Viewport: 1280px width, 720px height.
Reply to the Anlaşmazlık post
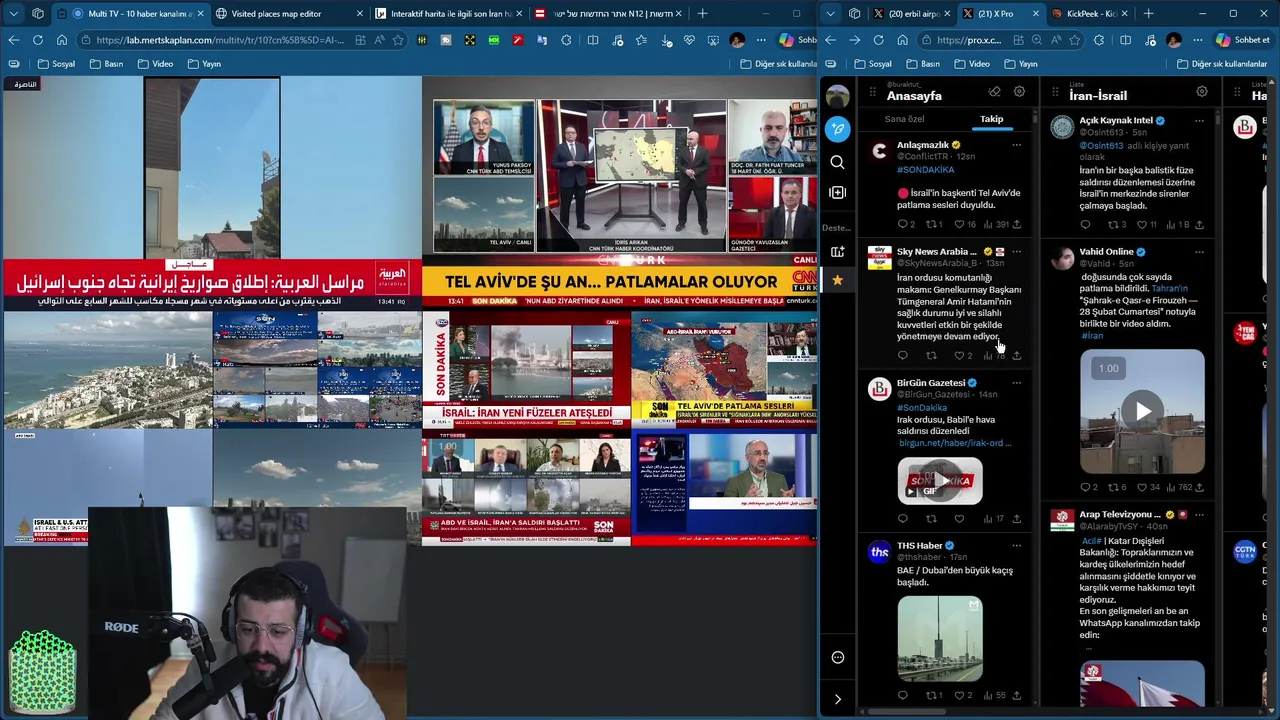point(905,224)
